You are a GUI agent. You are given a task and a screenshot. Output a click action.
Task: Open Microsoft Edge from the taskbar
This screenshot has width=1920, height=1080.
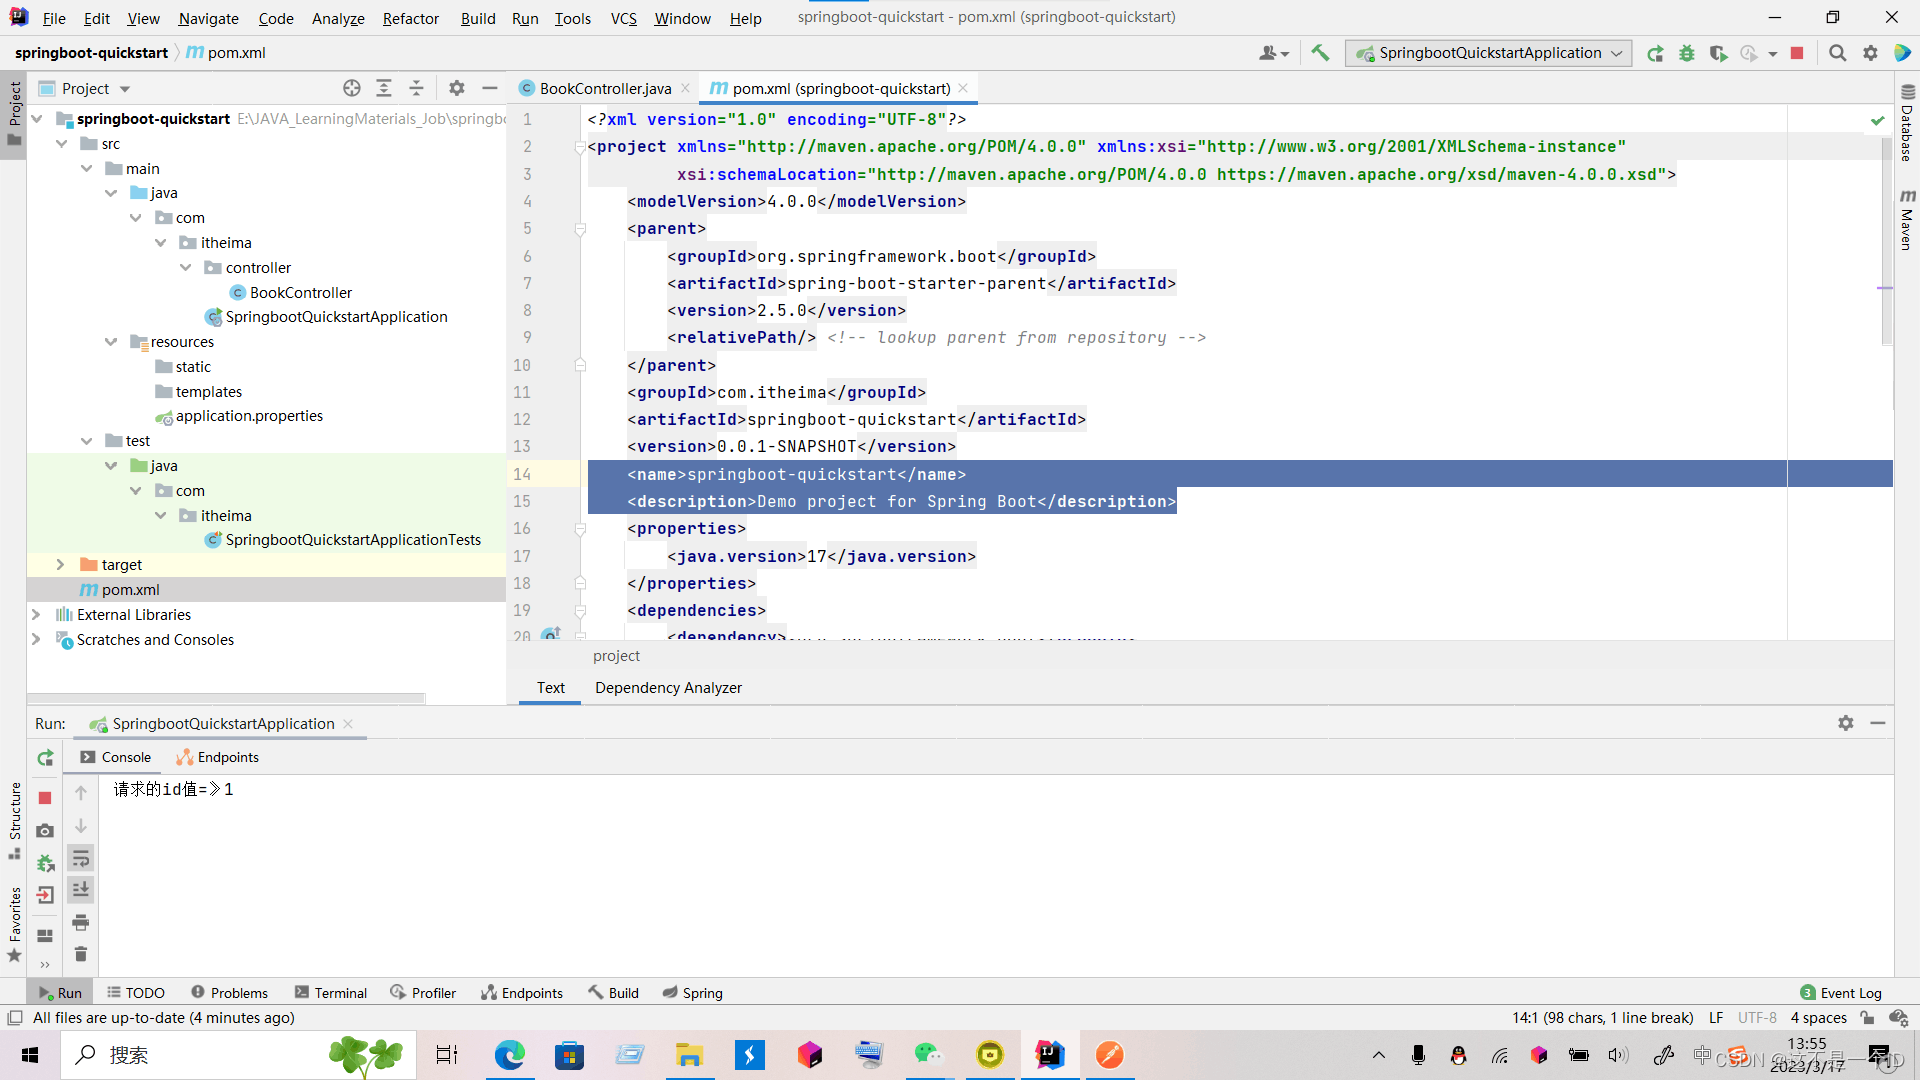coord(510,1055)
